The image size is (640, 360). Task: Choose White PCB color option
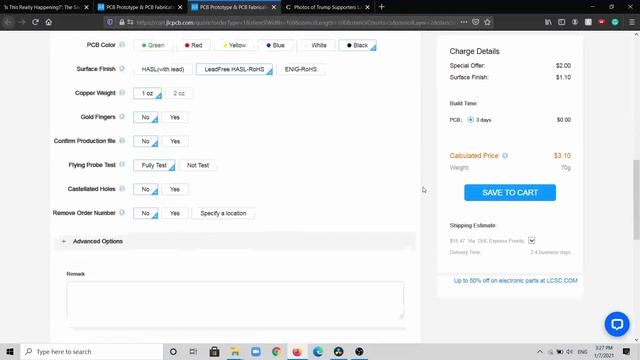pos(316,45)
